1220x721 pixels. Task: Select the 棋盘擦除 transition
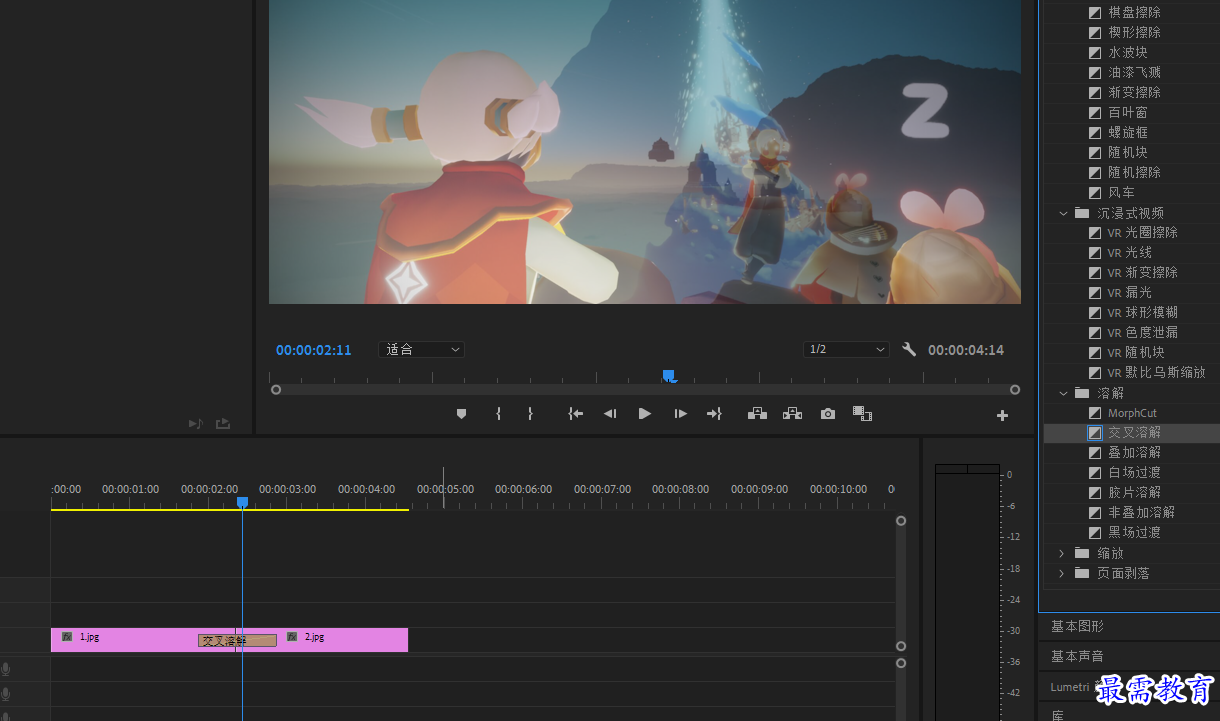pyautogui.click(x=1134, y=12)
